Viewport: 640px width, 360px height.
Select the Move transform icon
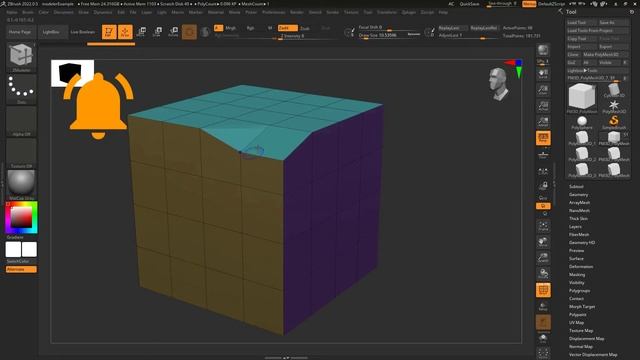(x=141, y=32)
